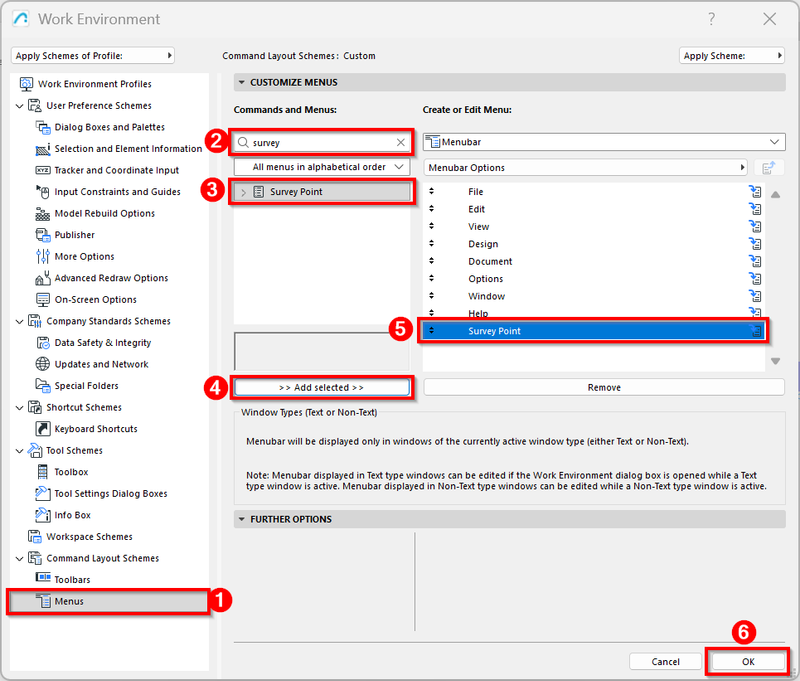This screenshot has width=800, height=681.
Task: Expand the Survey Point command entry
Action: (243, 192)
